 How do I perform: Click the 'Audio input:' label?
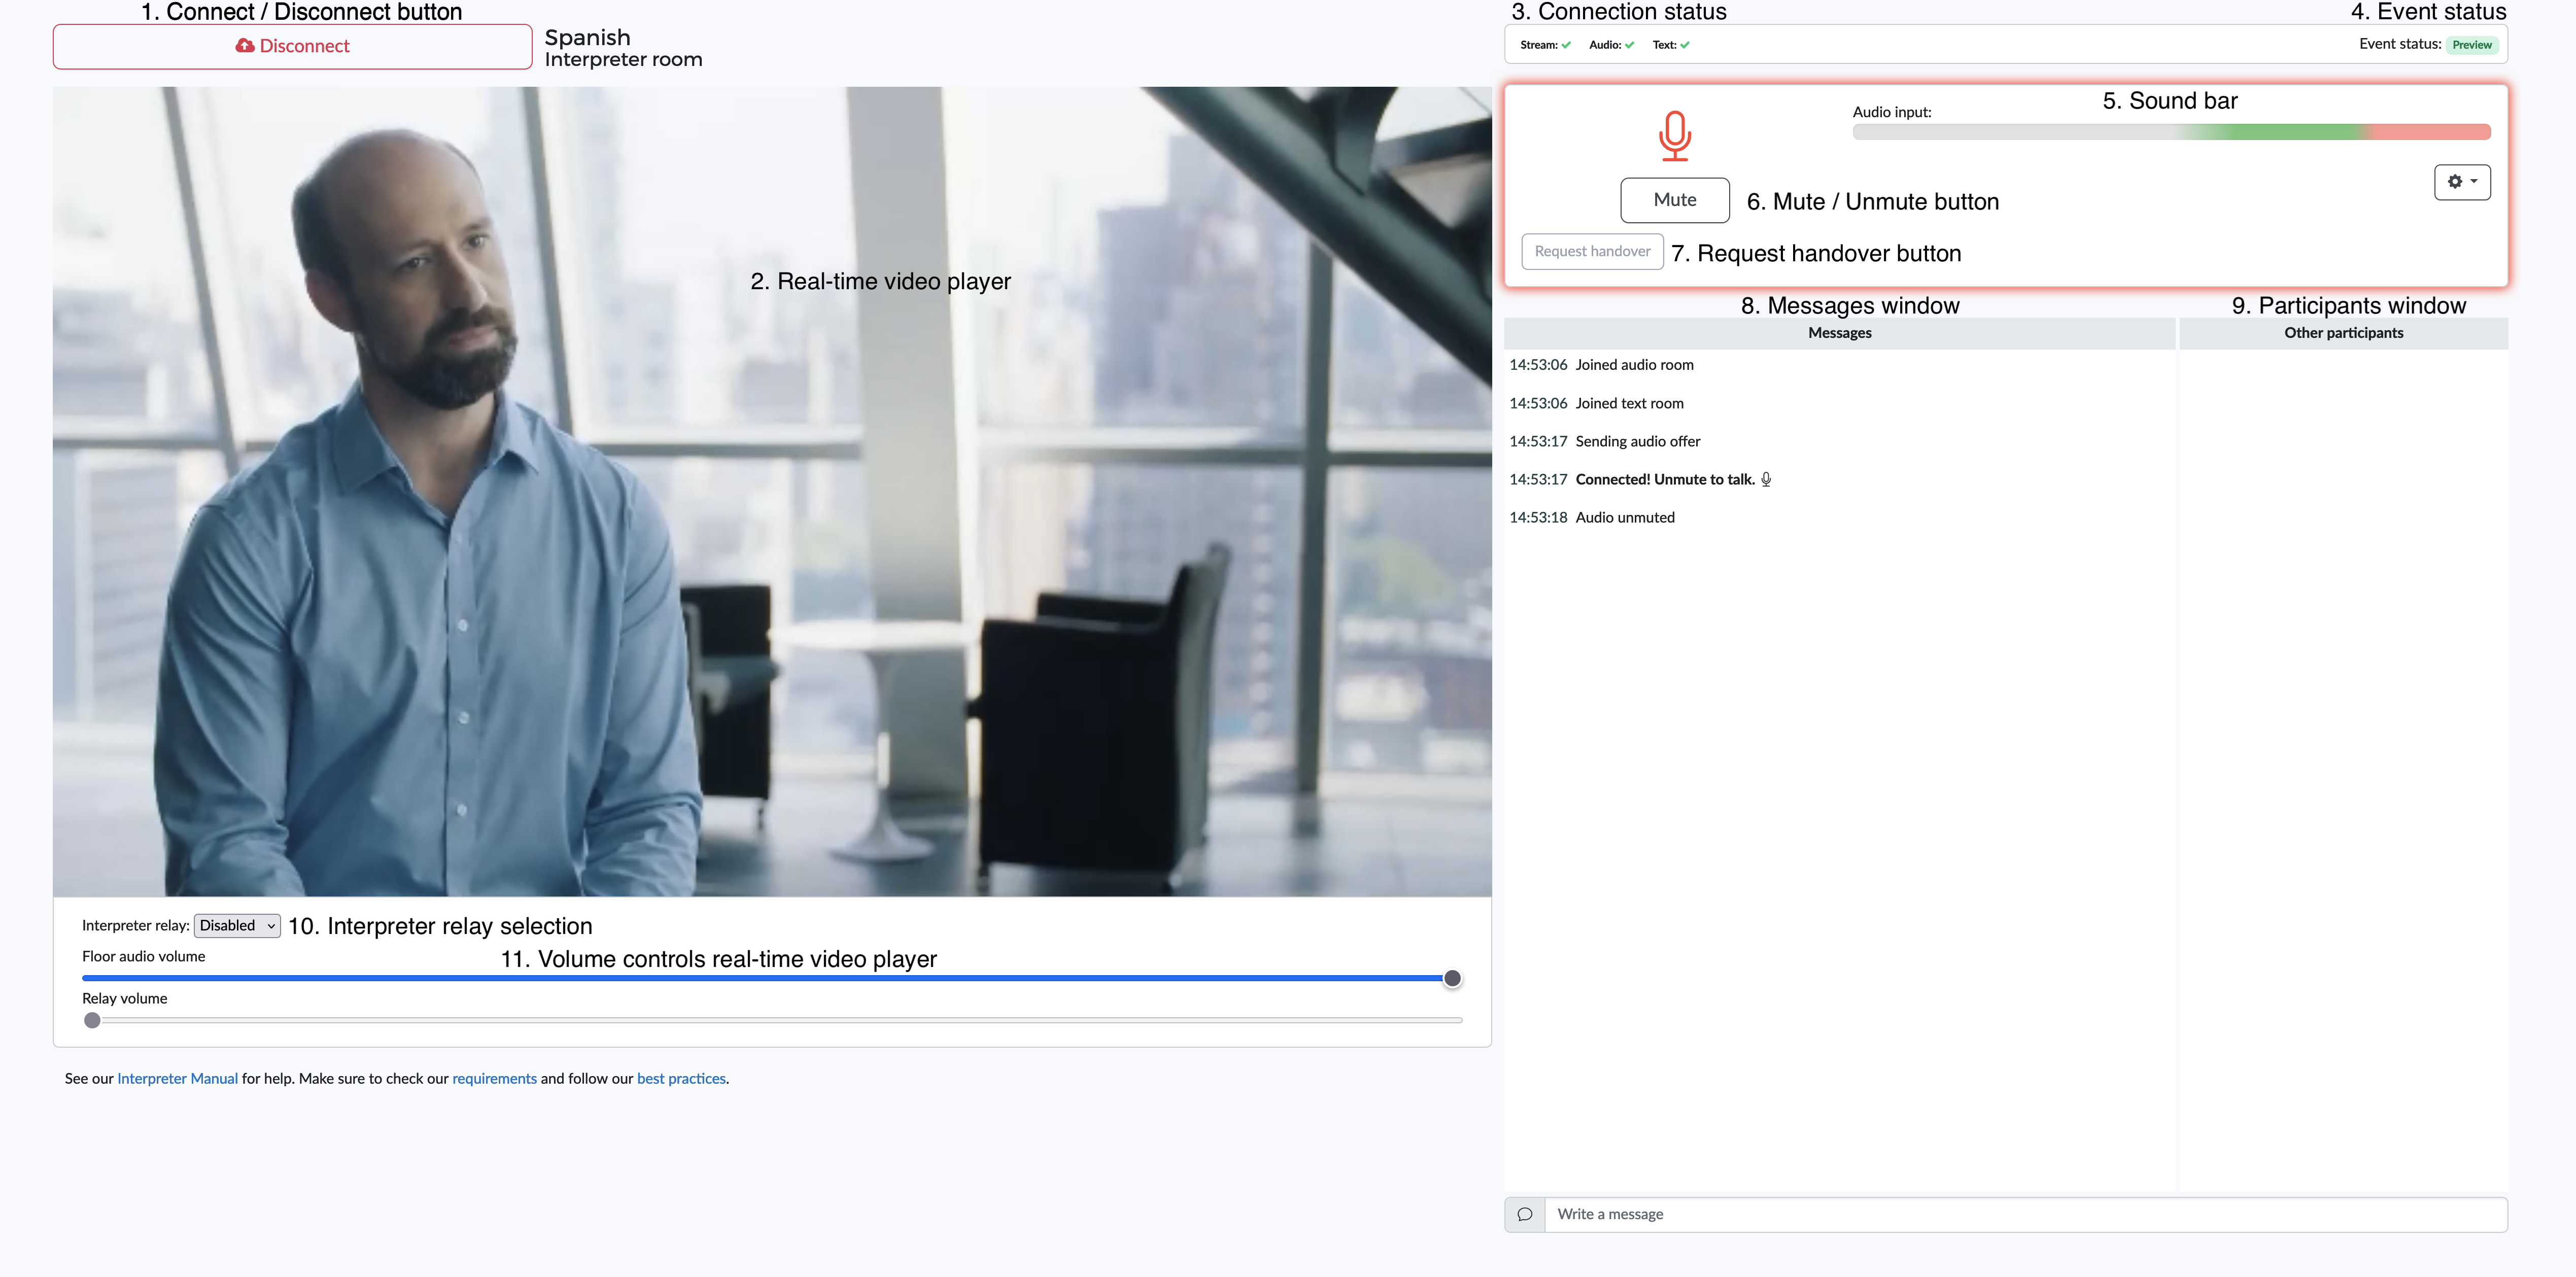point(1892,112)
